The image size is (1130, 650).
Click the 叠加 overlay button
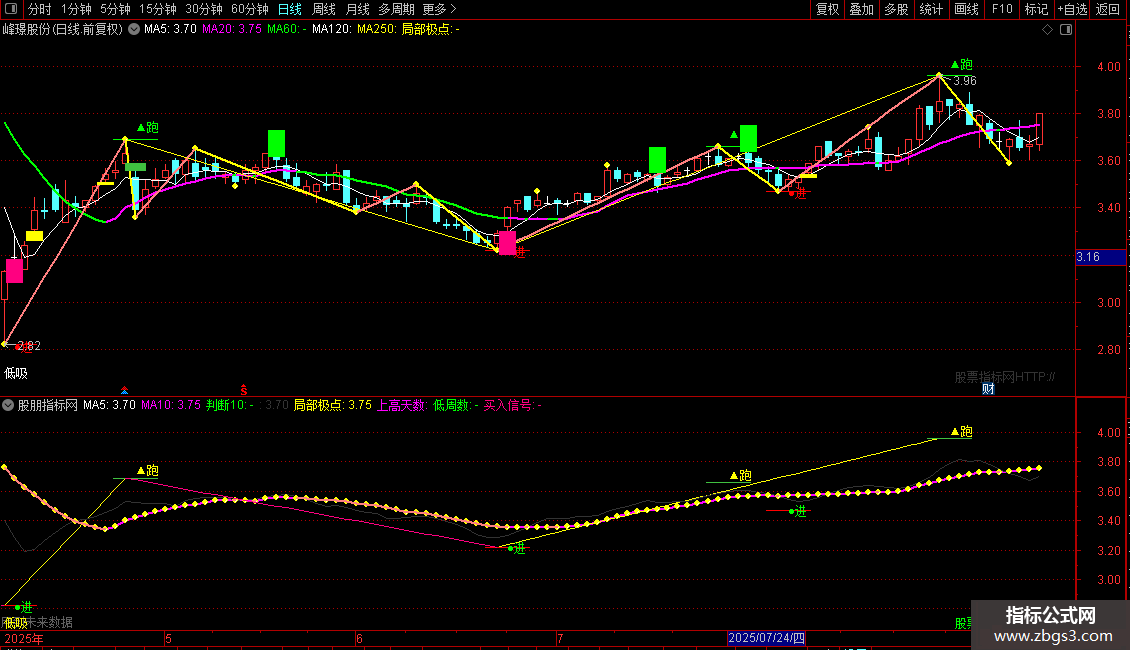pos(862,9)
